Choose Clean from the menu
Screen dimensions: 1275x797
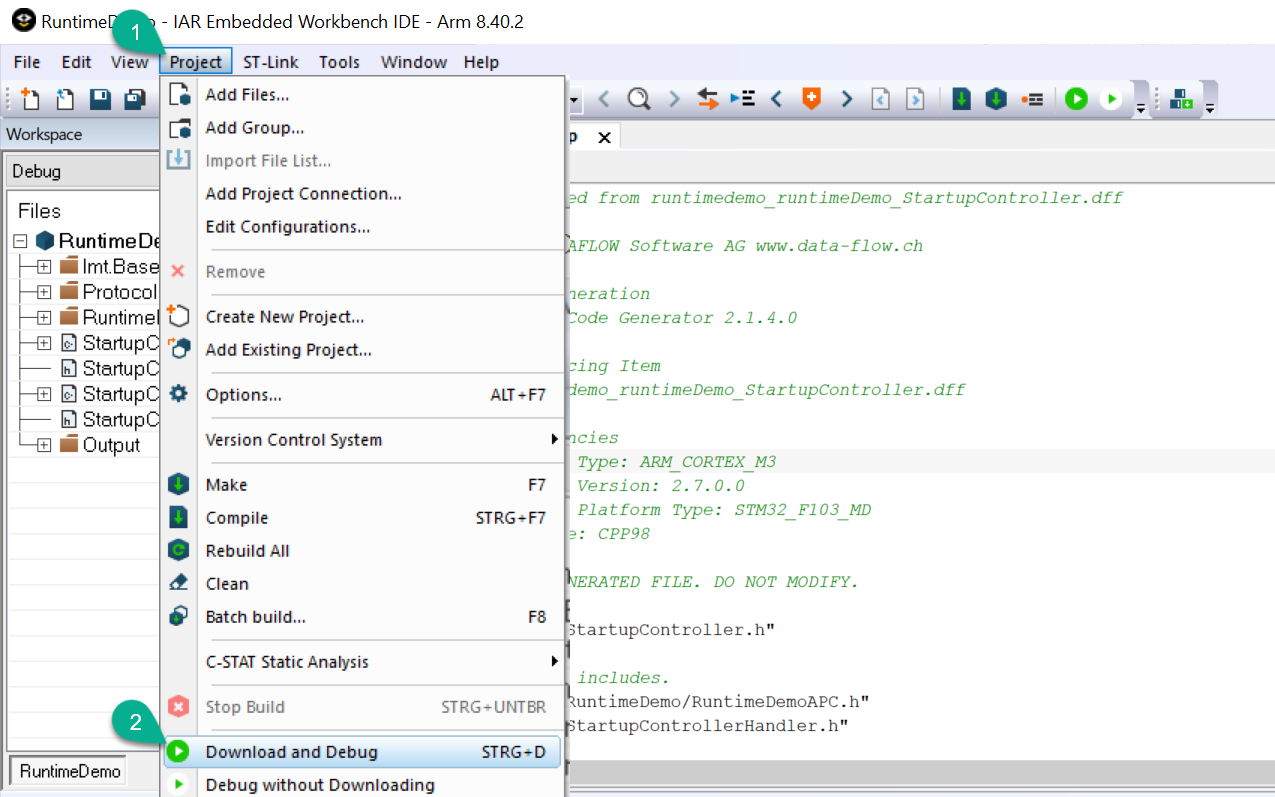coord(362,584)
